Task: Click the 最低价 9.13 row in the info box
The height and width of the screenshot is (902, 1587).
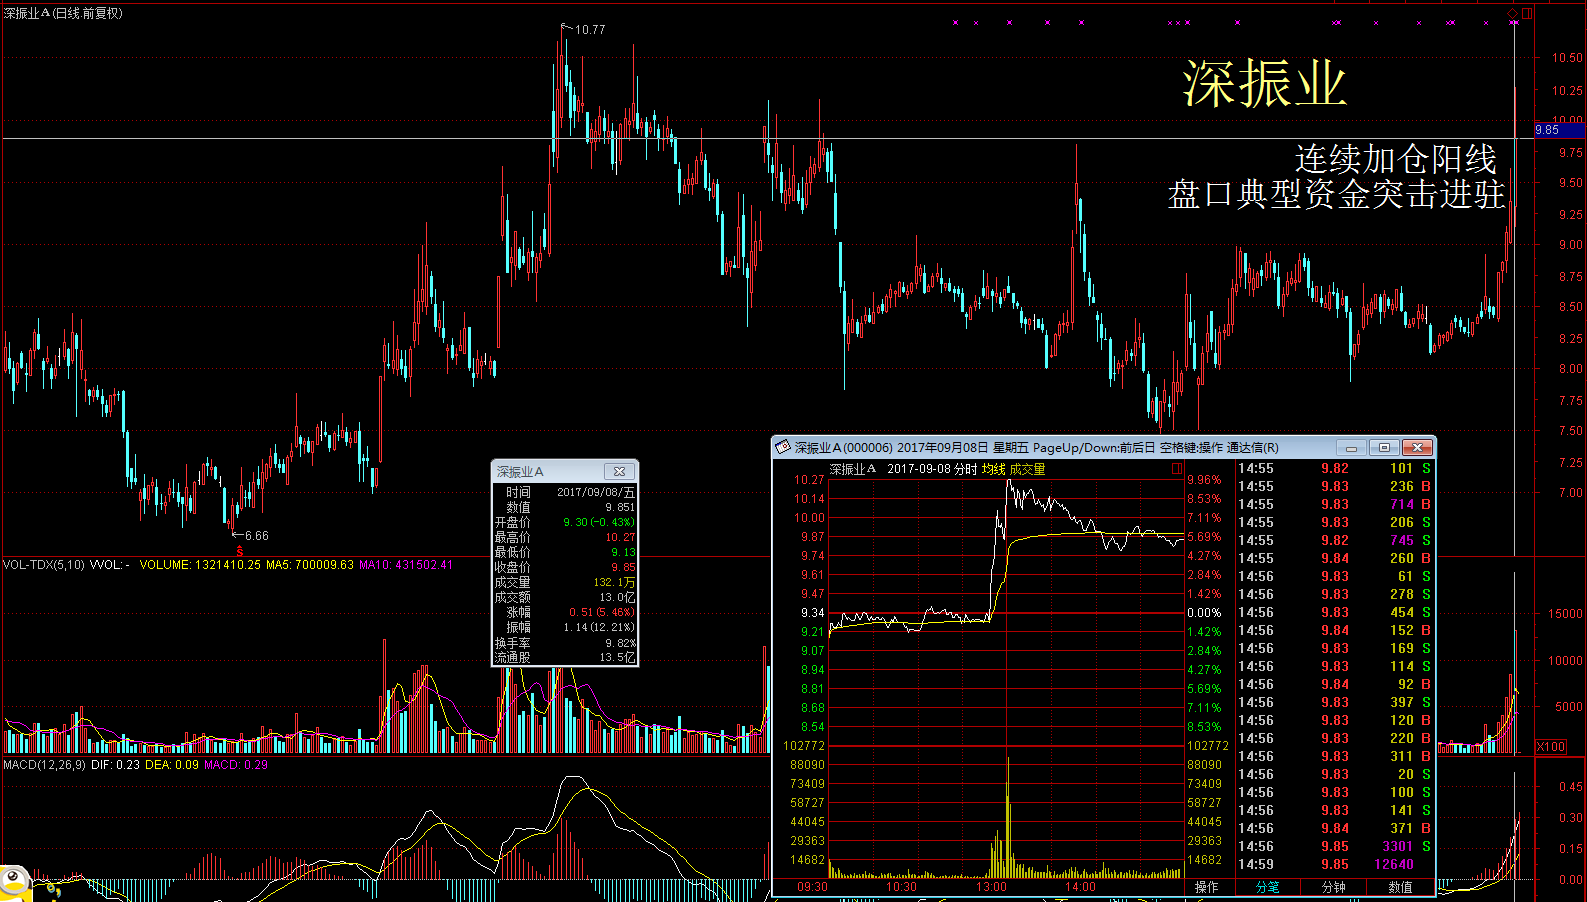Action: pos(565,552)
